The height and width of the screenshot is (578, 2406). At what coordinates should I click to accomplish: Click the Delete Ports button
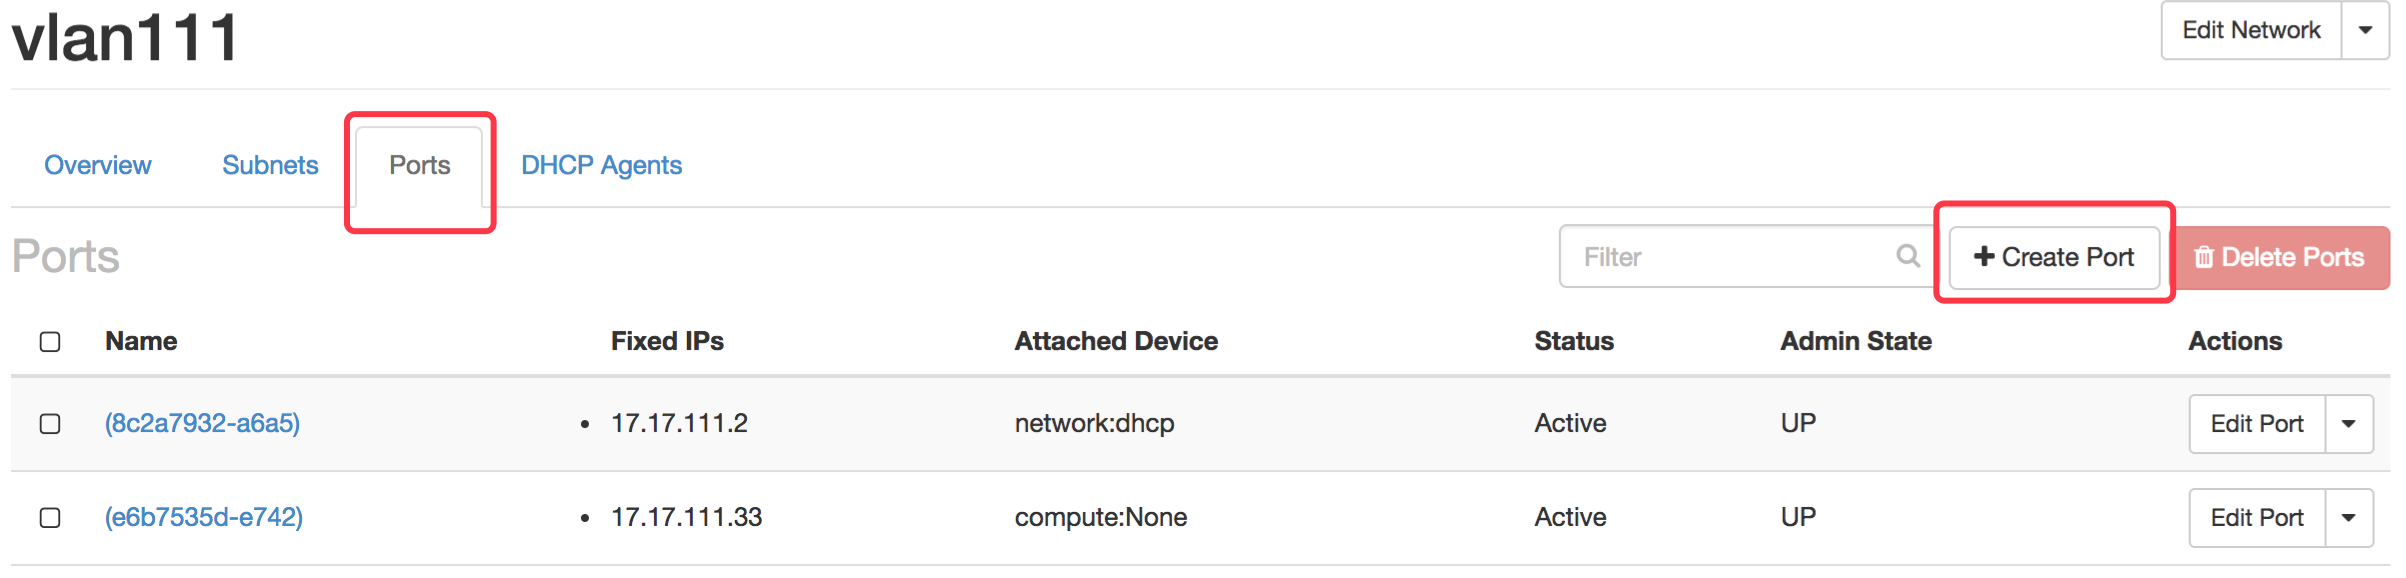pos(2280,257)
